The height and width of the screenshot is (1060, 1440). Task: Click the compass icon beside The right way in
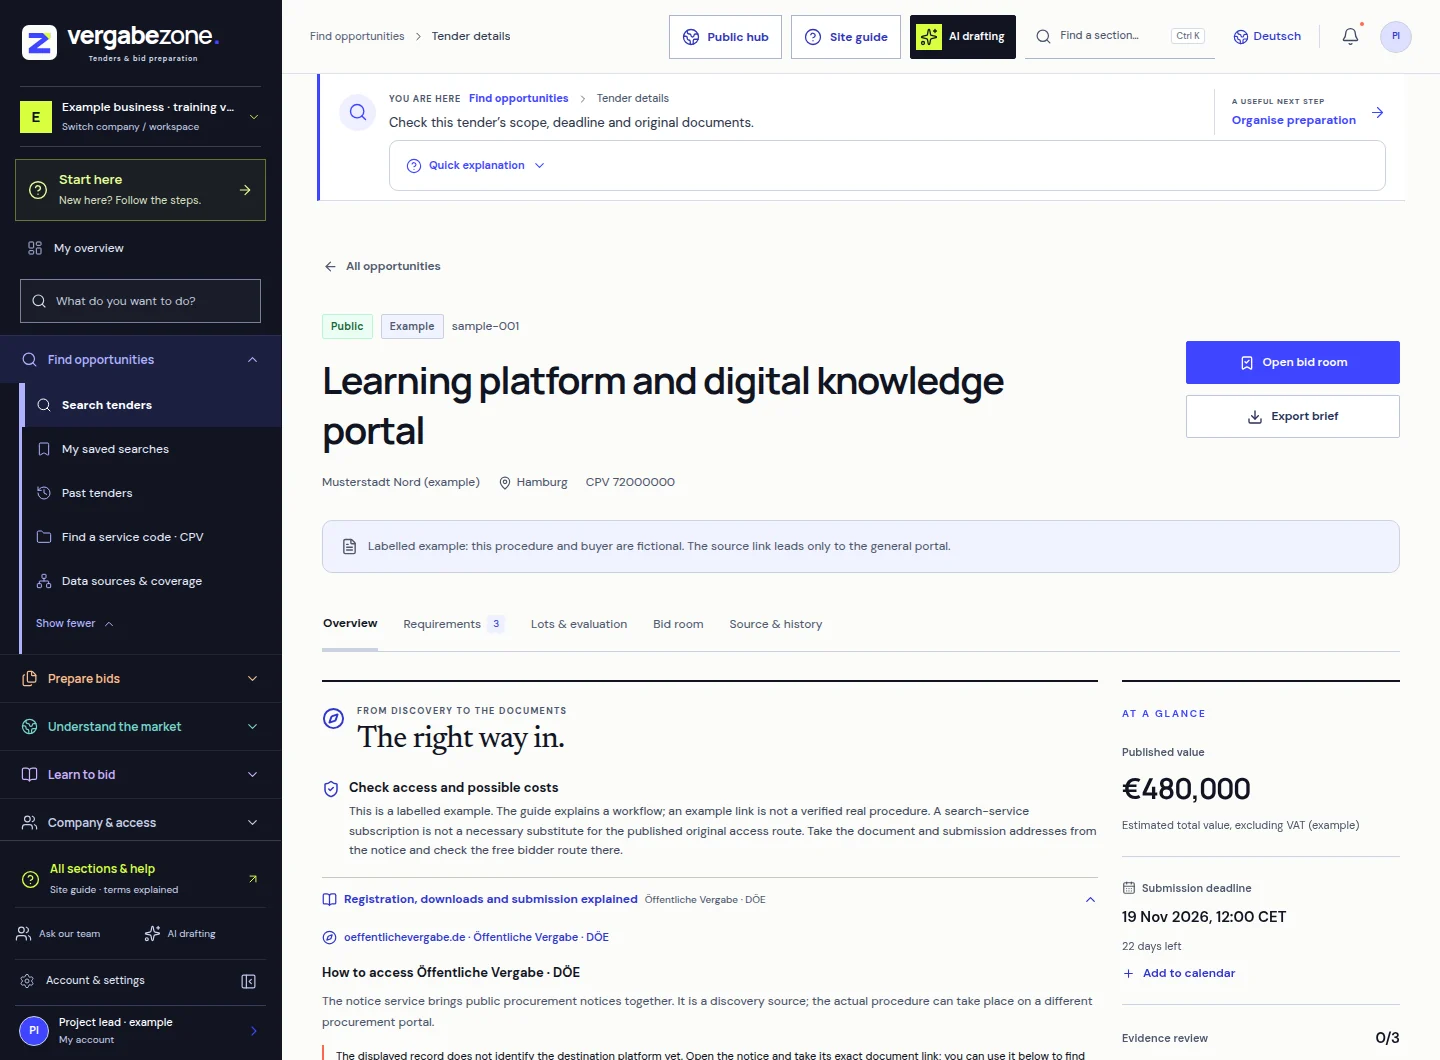(334, 718)
